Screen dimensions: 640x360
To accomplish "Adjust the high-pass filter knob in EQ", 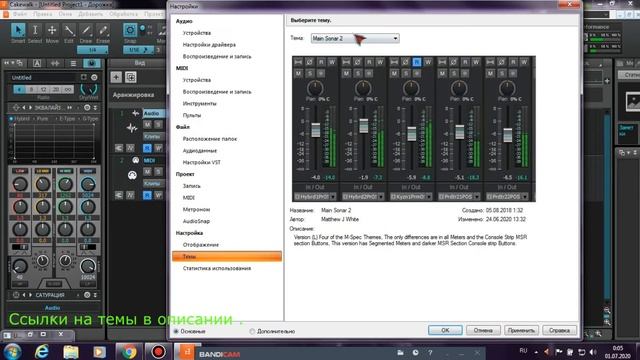I will (19, 267).
